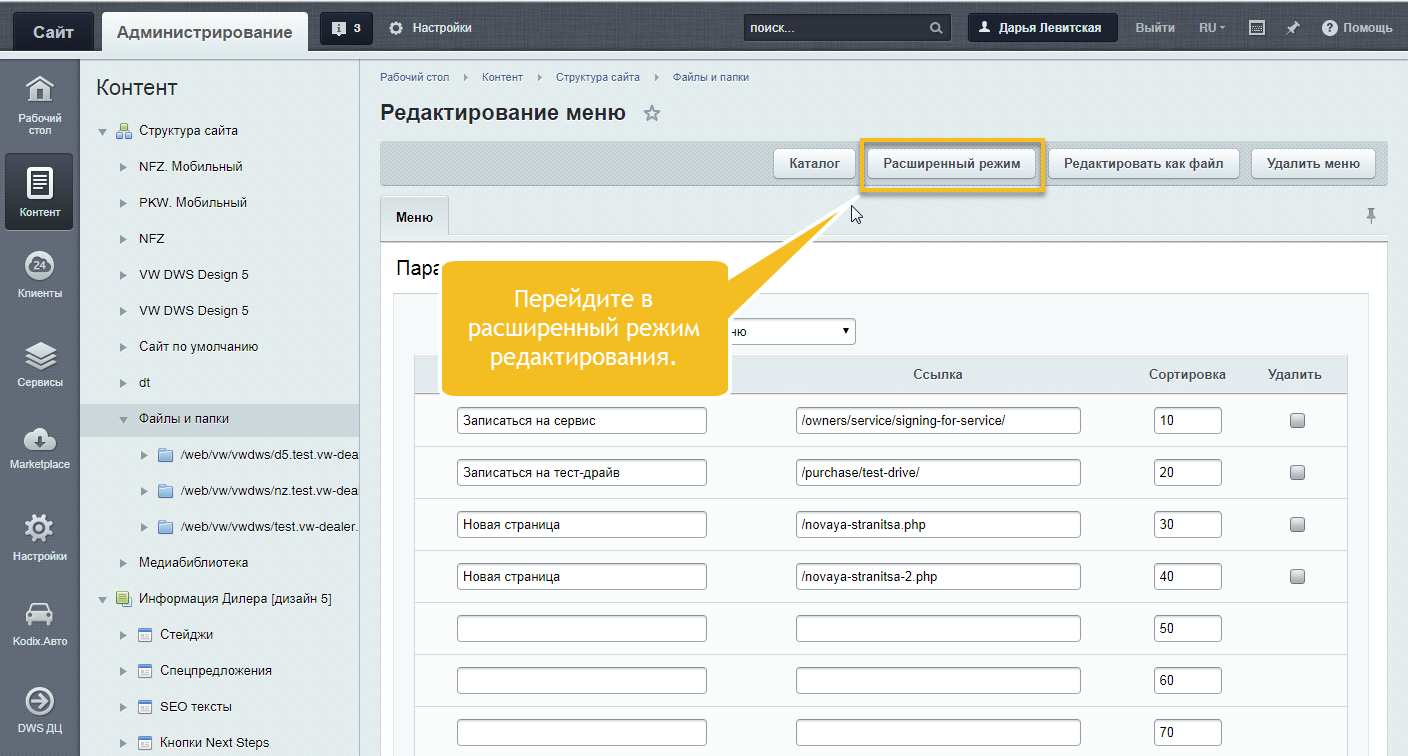Switch to the Администрирование tab
1408x756 pixels.
click(x=205, y=32)
